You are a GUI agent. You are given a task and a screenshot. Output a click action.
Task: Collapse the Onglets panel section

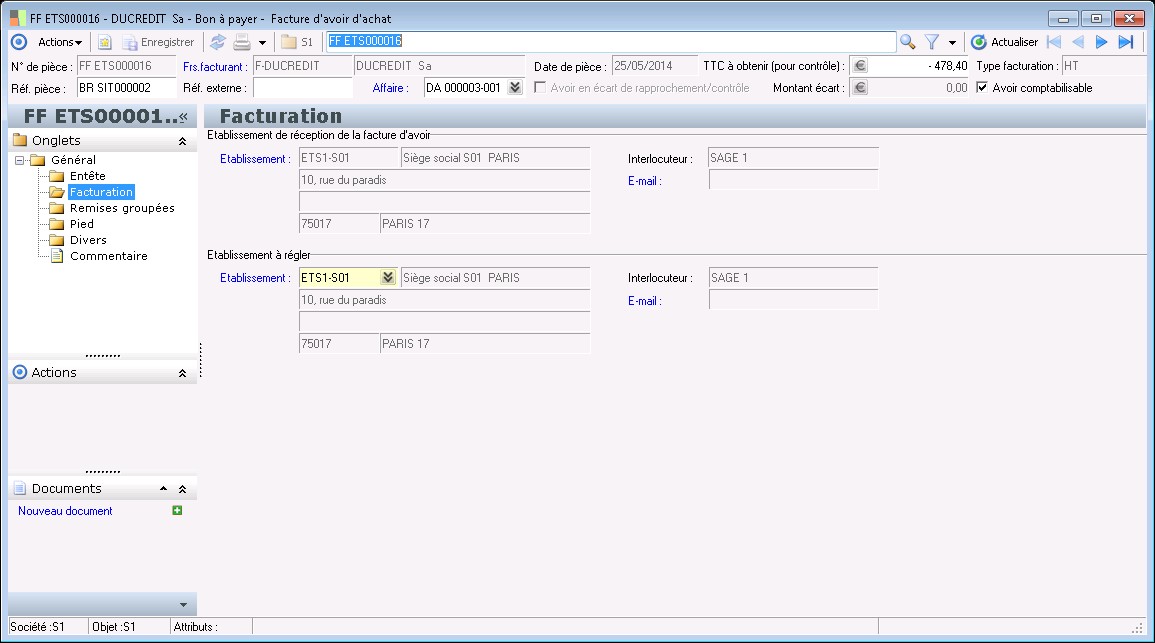[182, 141]
